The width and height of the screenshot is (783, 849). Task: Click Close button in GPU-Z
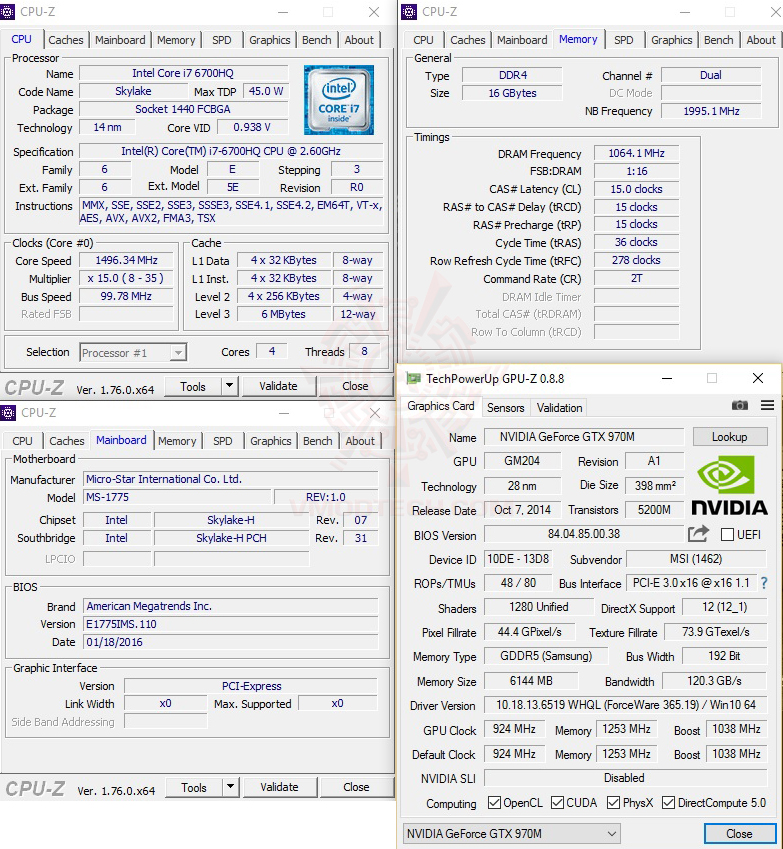(x=739, y=833)
